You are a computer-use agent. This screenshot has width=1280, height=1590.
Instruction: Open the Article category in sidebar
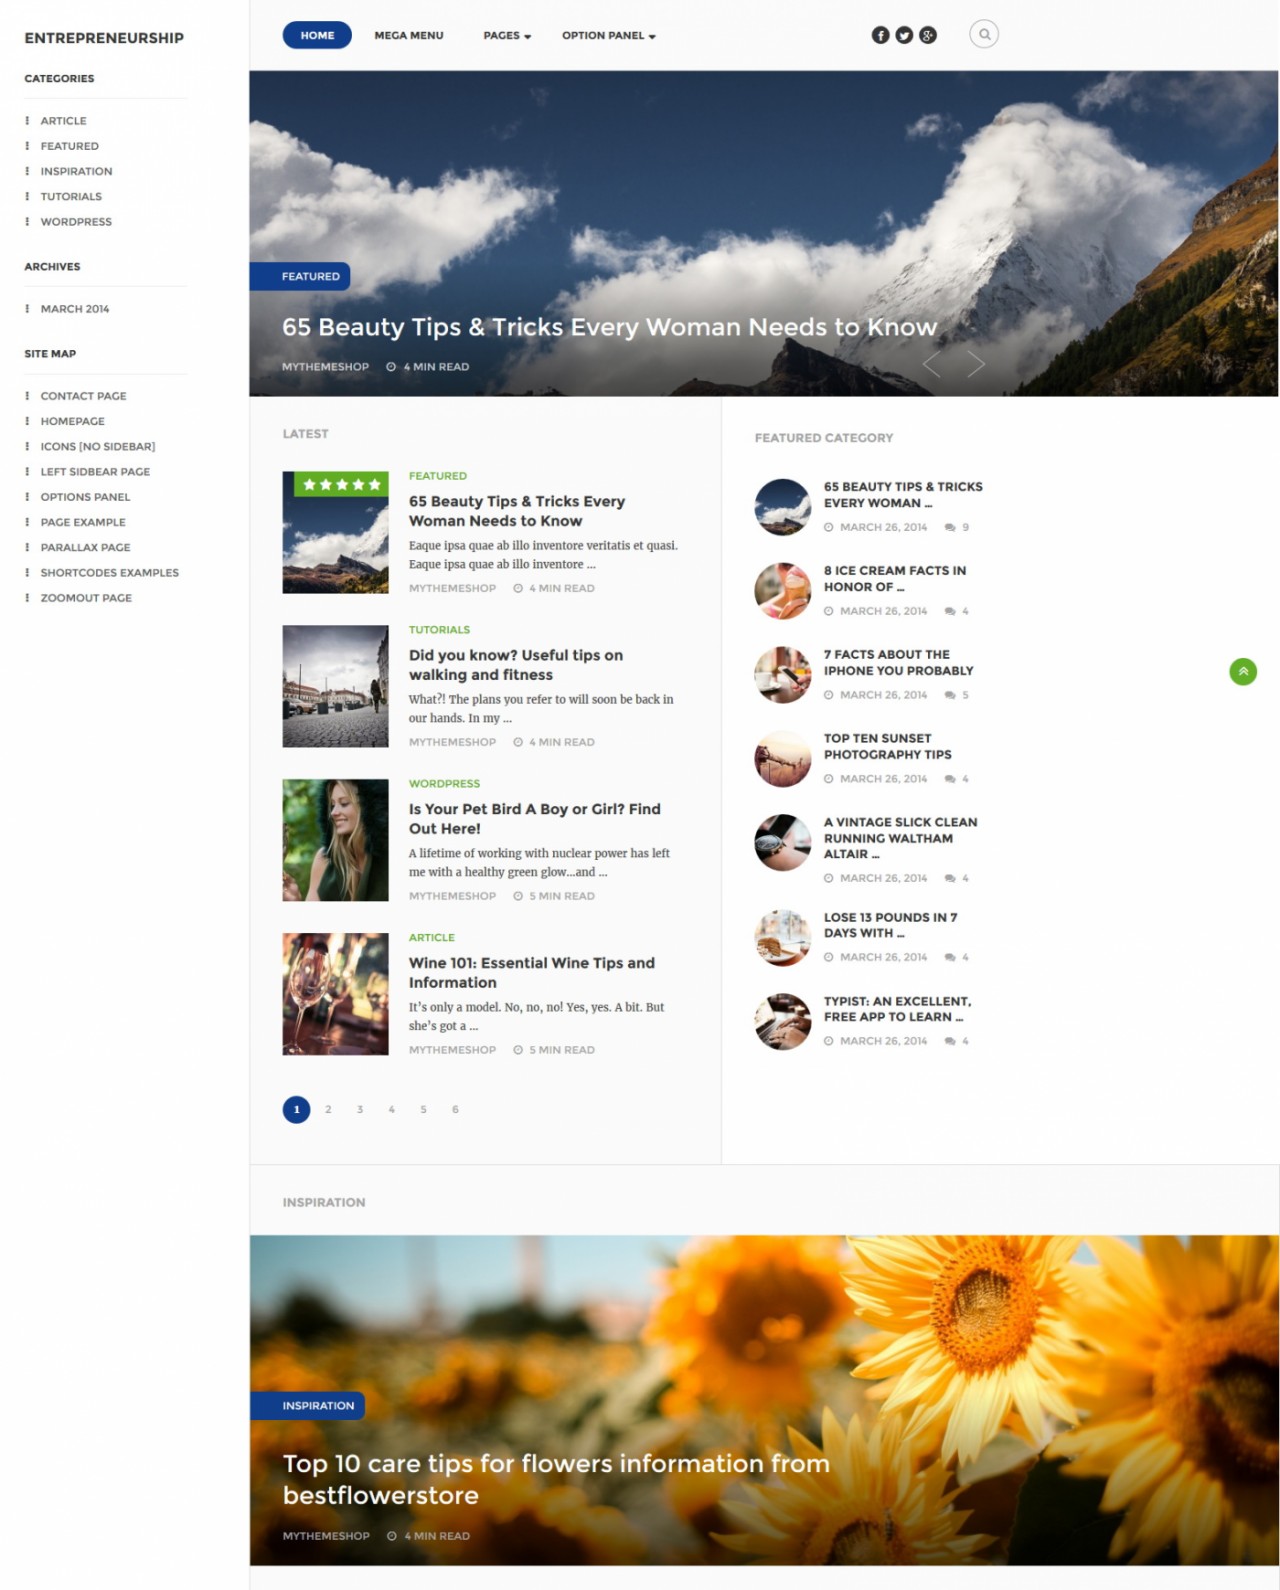63,121
